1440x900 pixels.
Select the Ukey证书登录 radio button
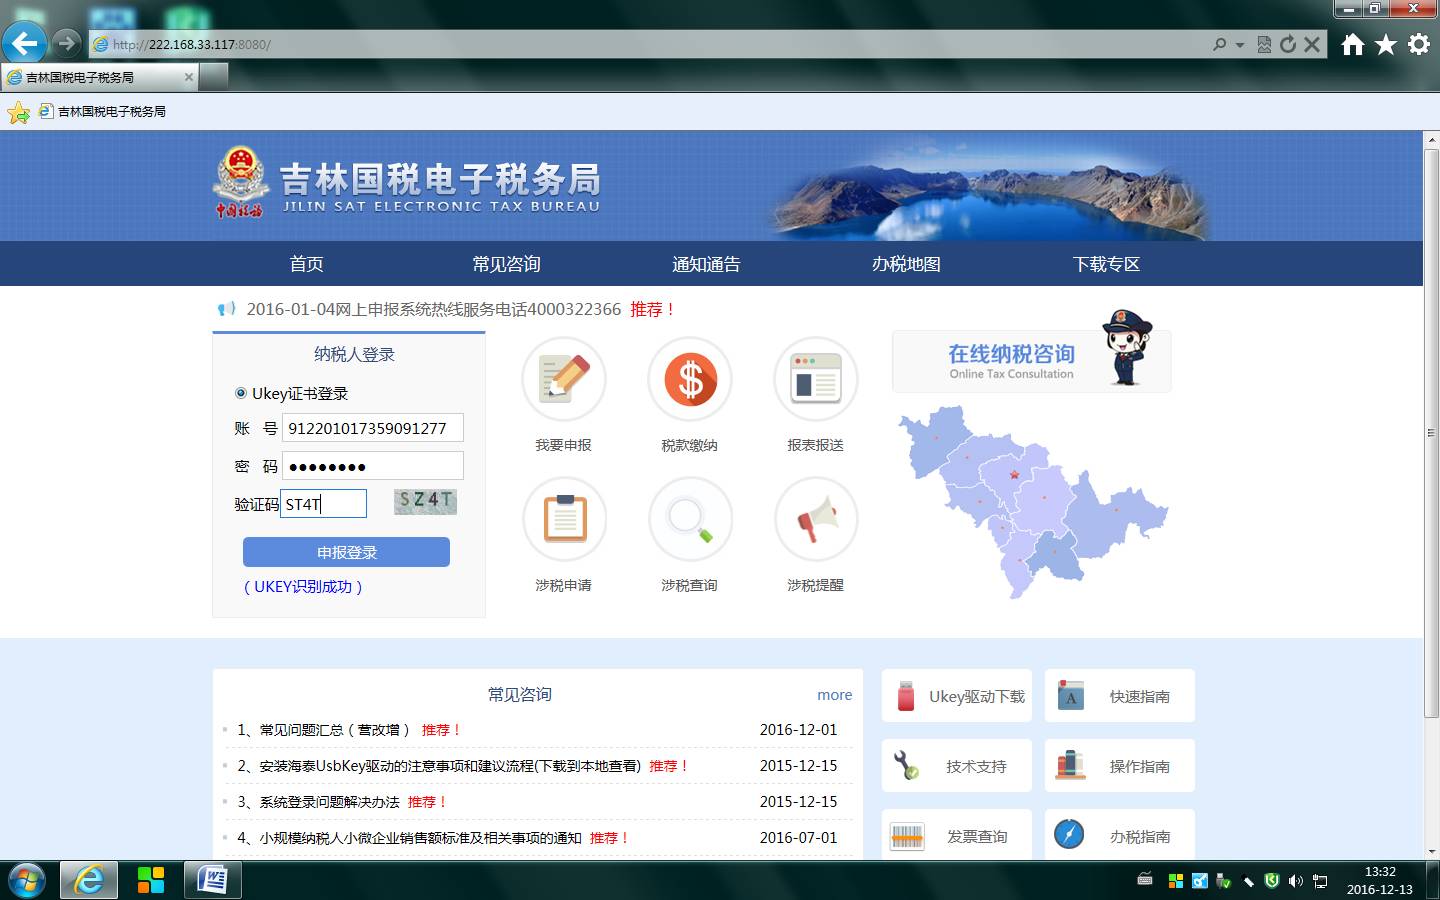pyautogui.click(x=240, y=393)
